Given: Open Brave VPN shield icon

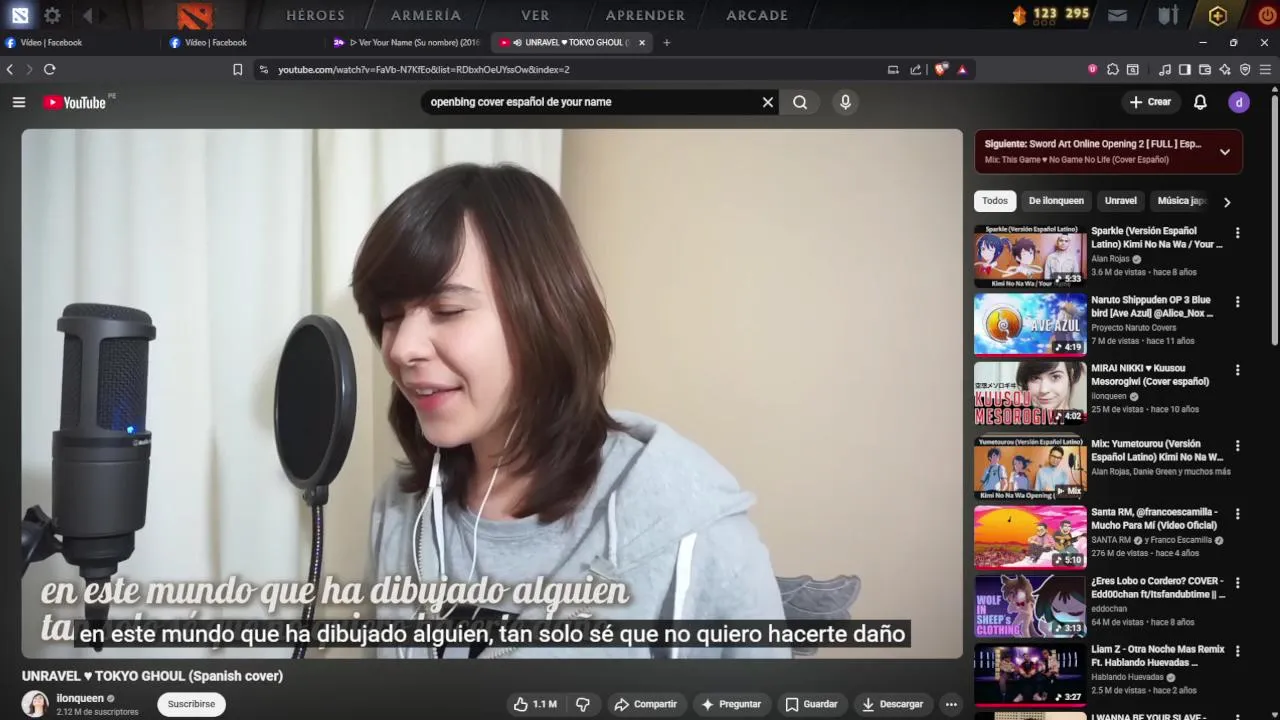Looking at the screenshot, I should (x=1245, y=69).
